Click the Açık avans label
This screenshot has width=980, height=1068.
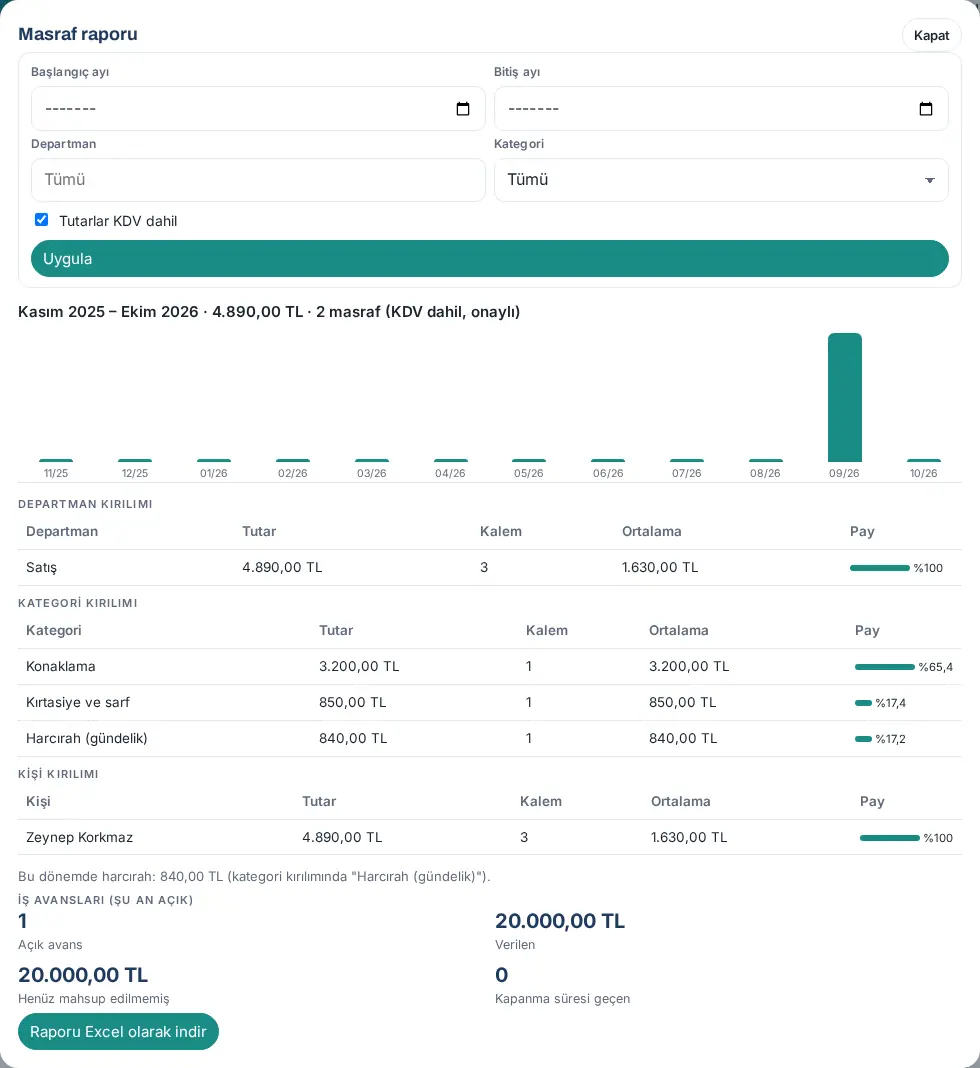click(50, 945)
